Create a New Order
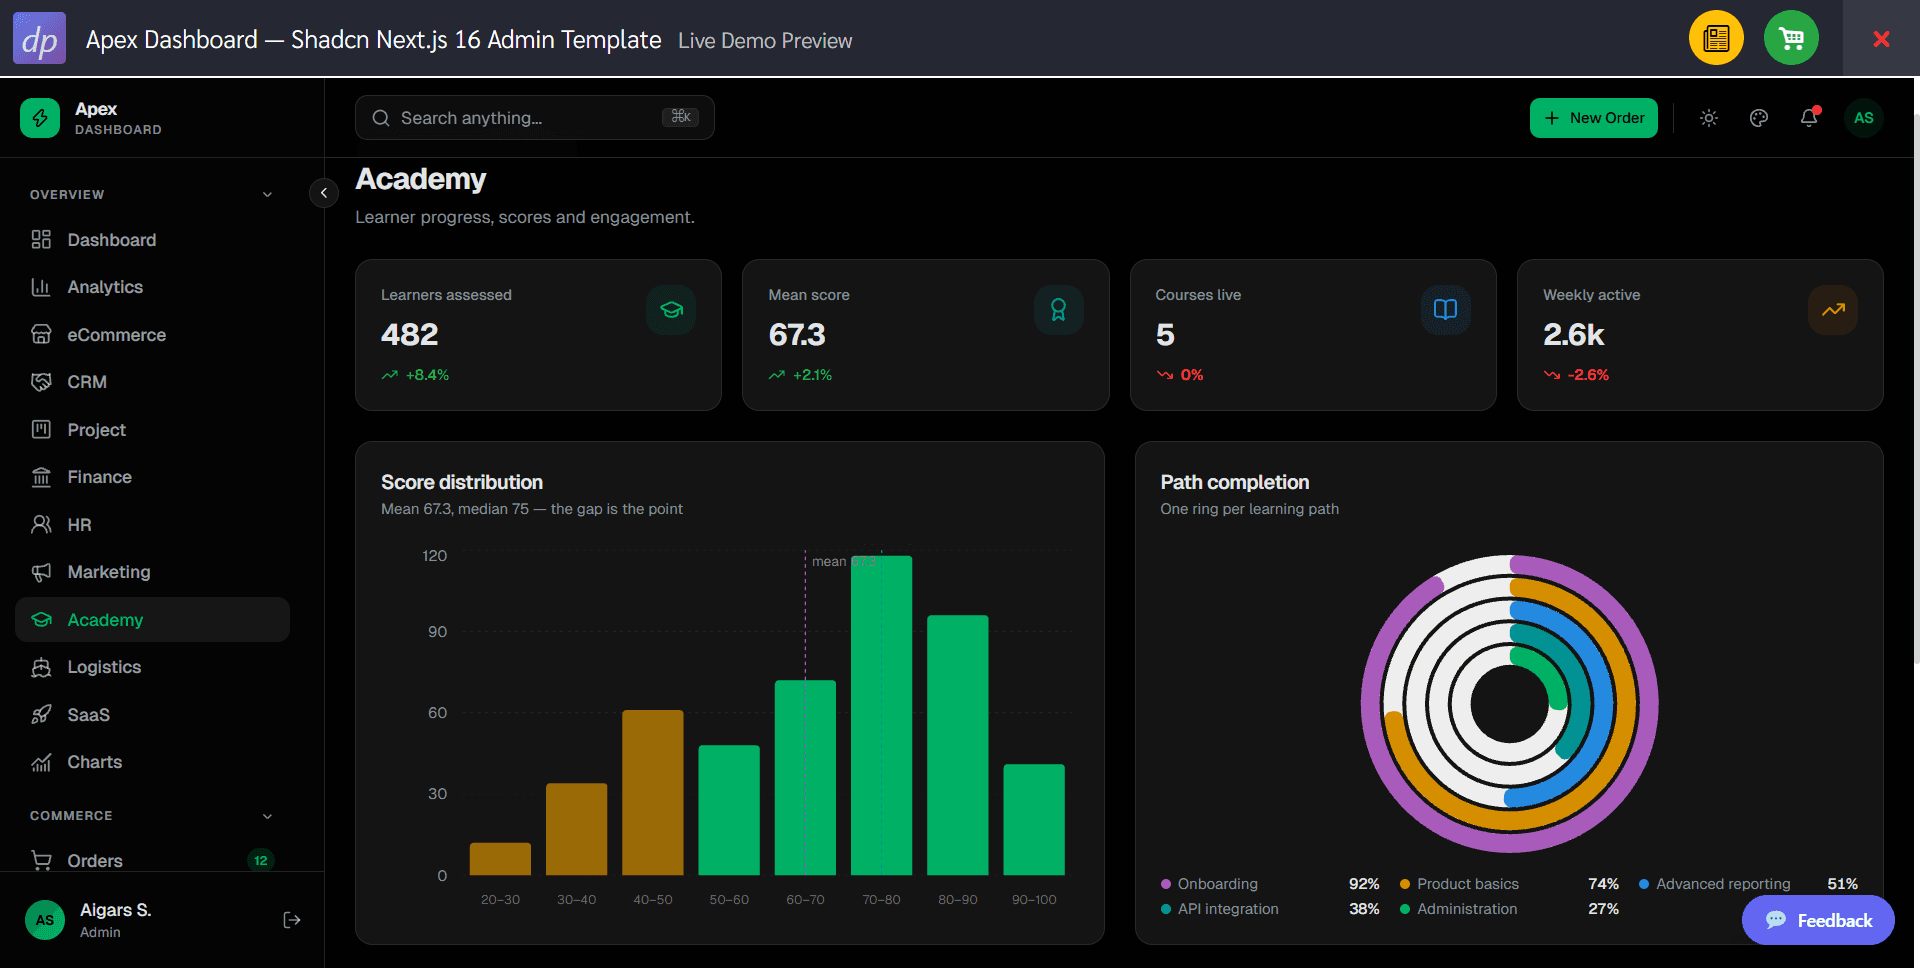The image size is (1920, 970). [1594, 118]
